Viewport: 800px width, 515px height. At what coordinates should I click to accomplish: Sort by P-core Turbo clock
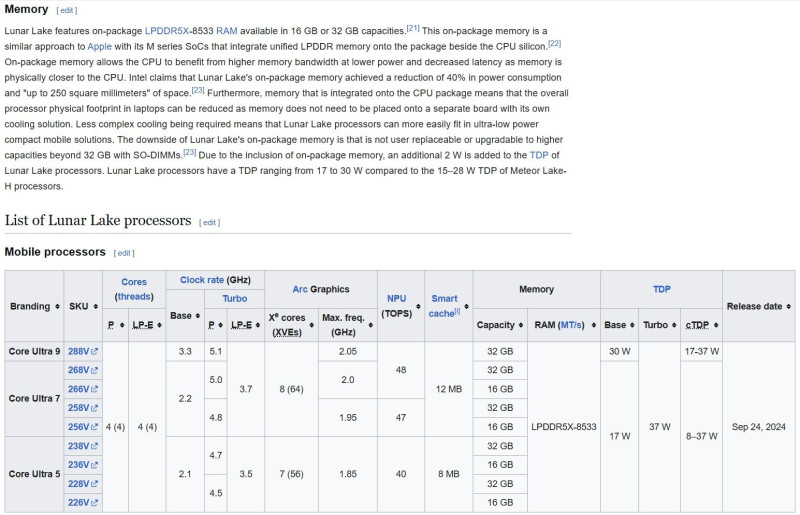pos(220,325)
